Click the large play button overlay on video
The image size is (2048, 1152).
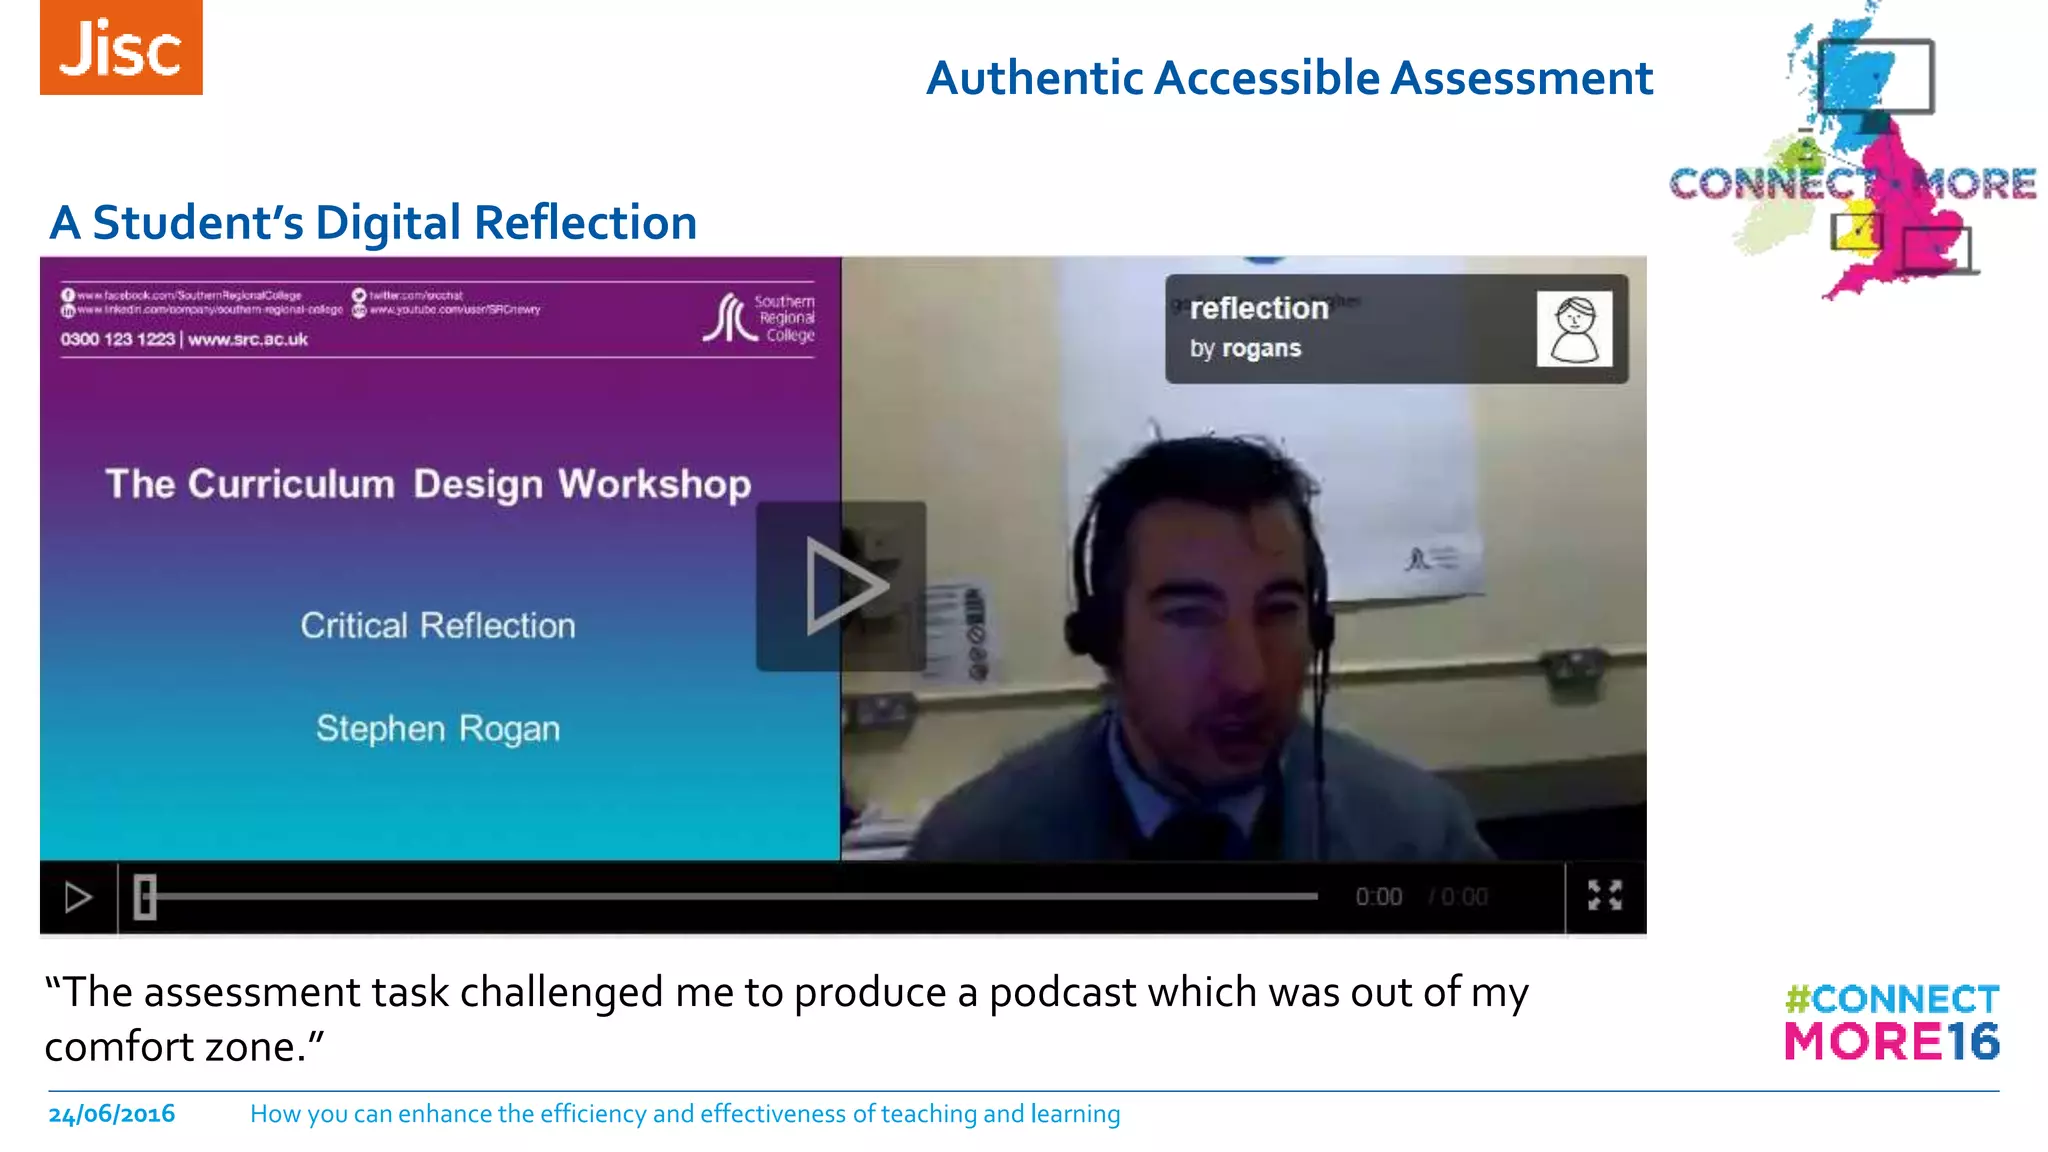[x=841, y=586]
